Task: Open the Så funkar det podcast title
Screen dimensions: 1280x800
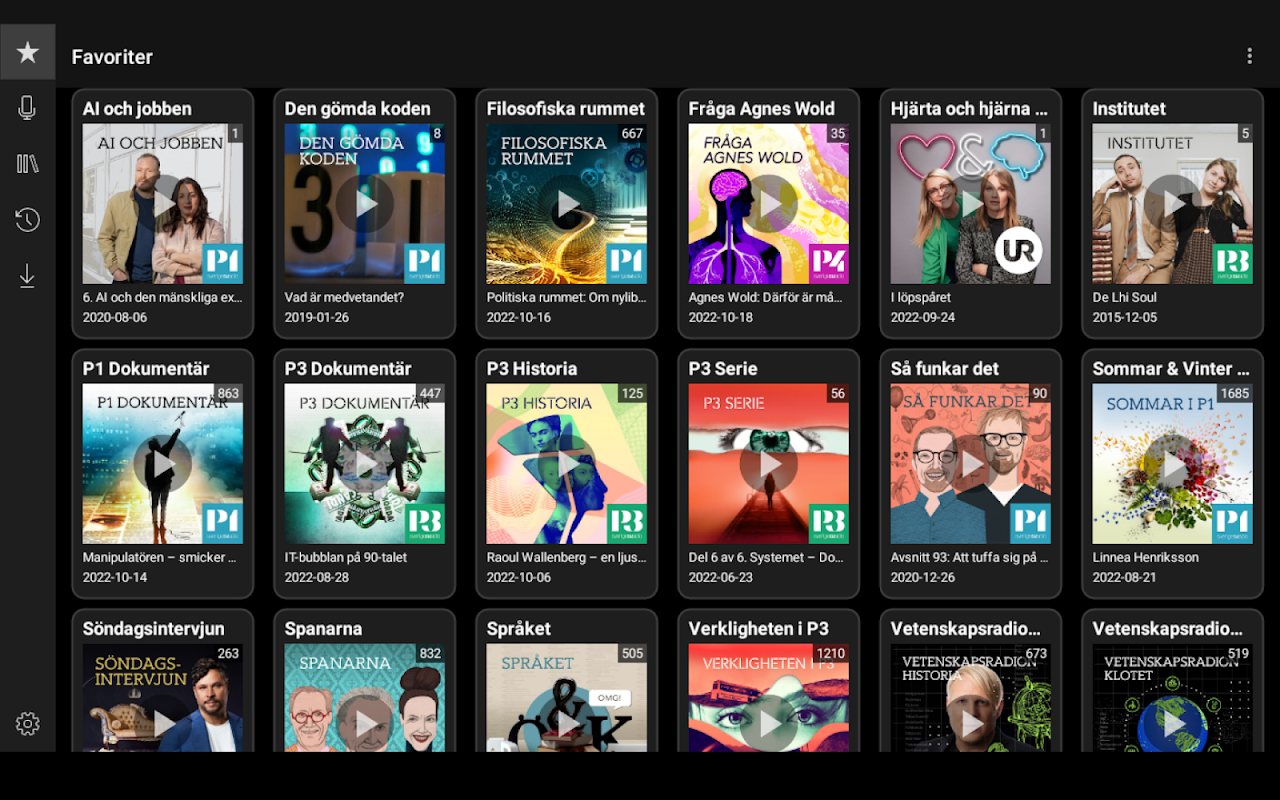Action: 945,369
